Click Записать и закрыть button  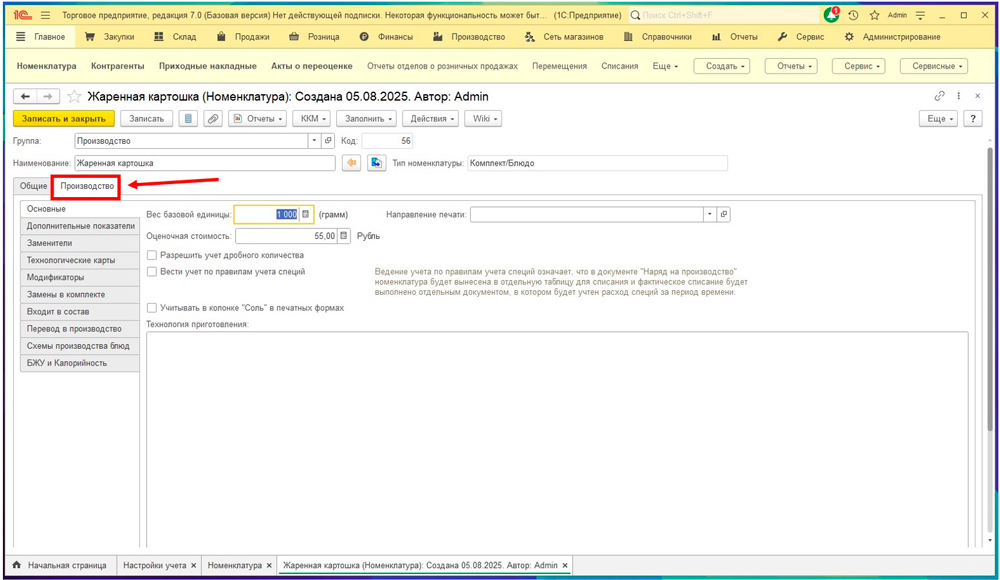[x=64, y=118]
